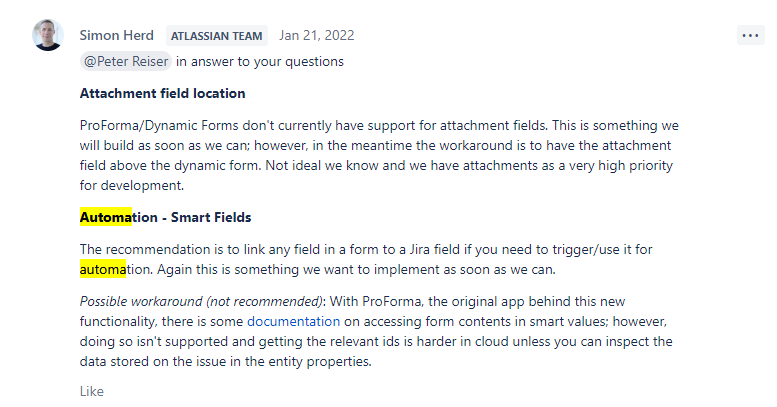The width and height of the screenshot is (777, 407).
Task: Open the three-dot more actions menu
Action: (750, 36)
